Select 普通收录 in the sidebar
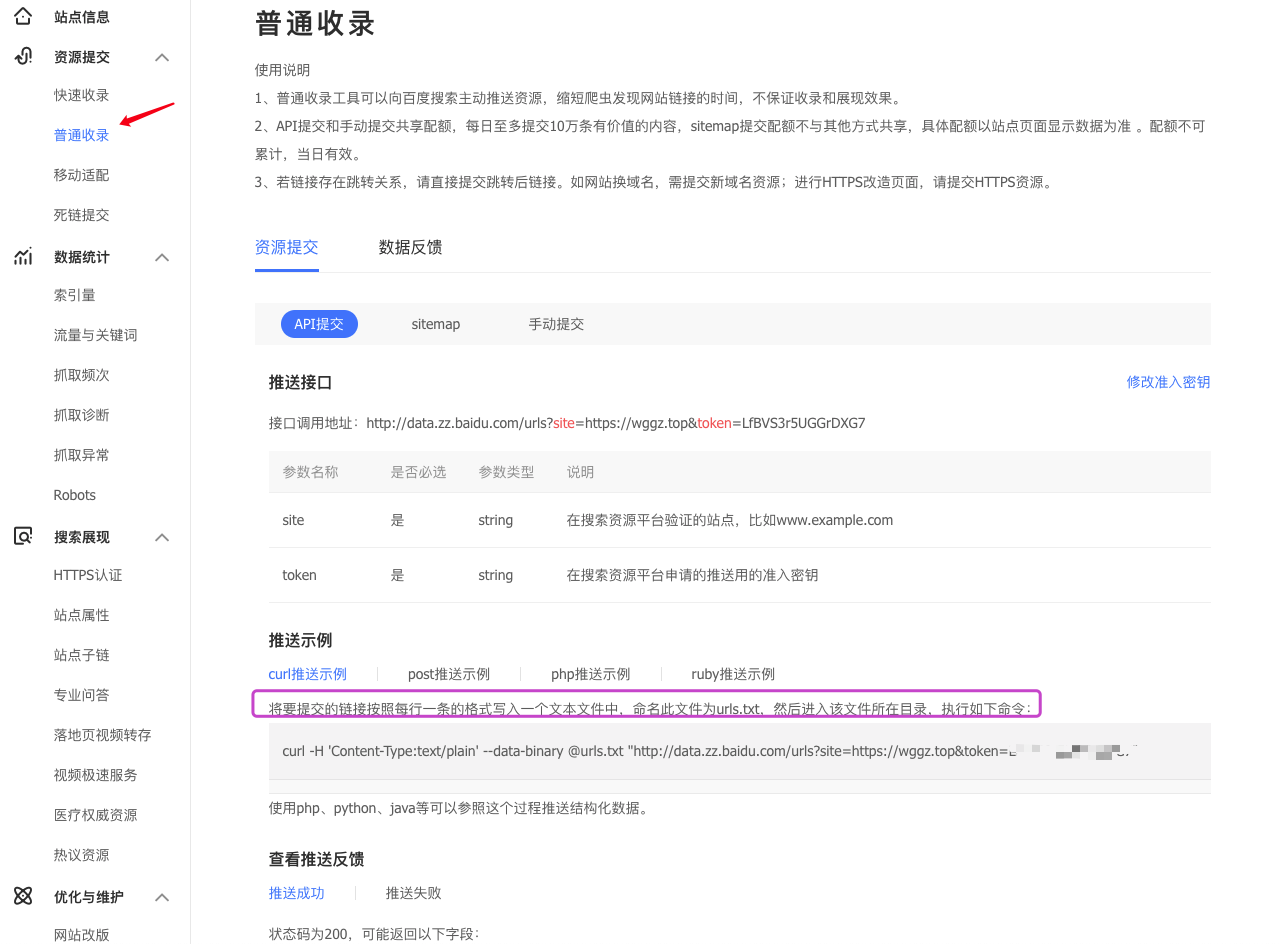This screenshot has width=1281, height=944. 82,135
